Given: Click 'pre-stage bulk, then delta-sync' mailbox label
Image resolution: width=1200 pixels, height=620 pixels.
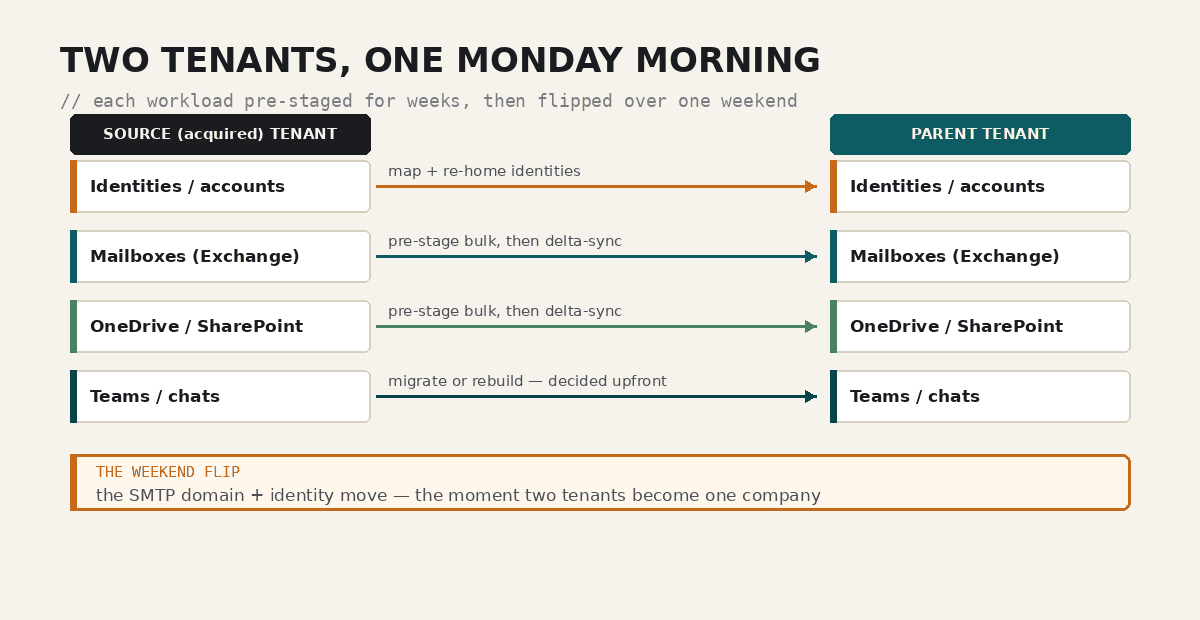Looking at the screenshot, I should click(x=505, y=241).
